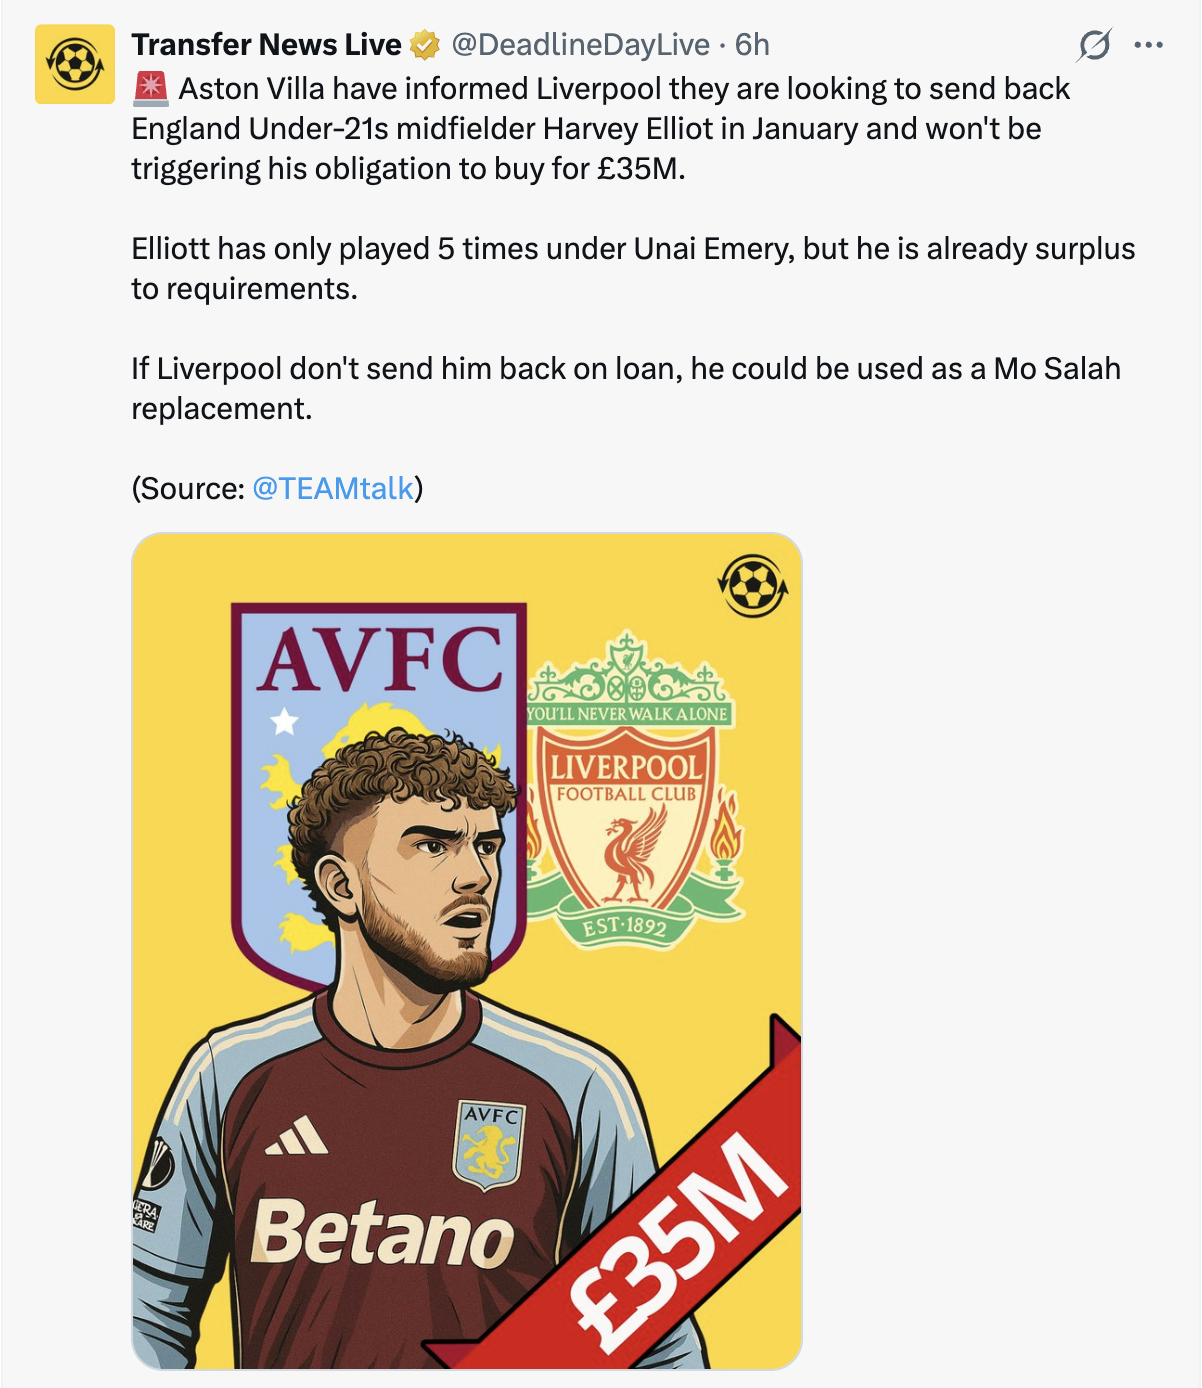This screenshot has height=1388, width=1202.
Task: Follow the @TEAMtalk source mention
Action: pyautogui.click(x=333, y=488)
